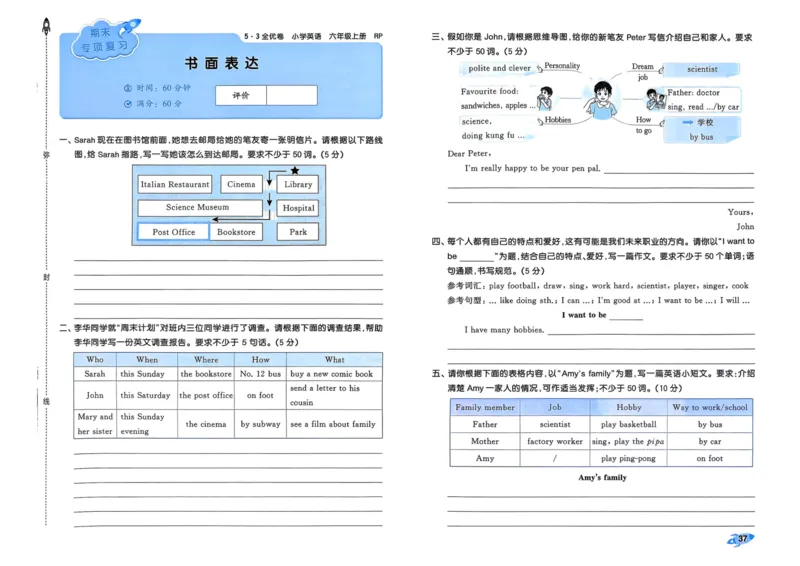
Task: Click the 'Where' column header in survey table
Action: tap(206, 359)
